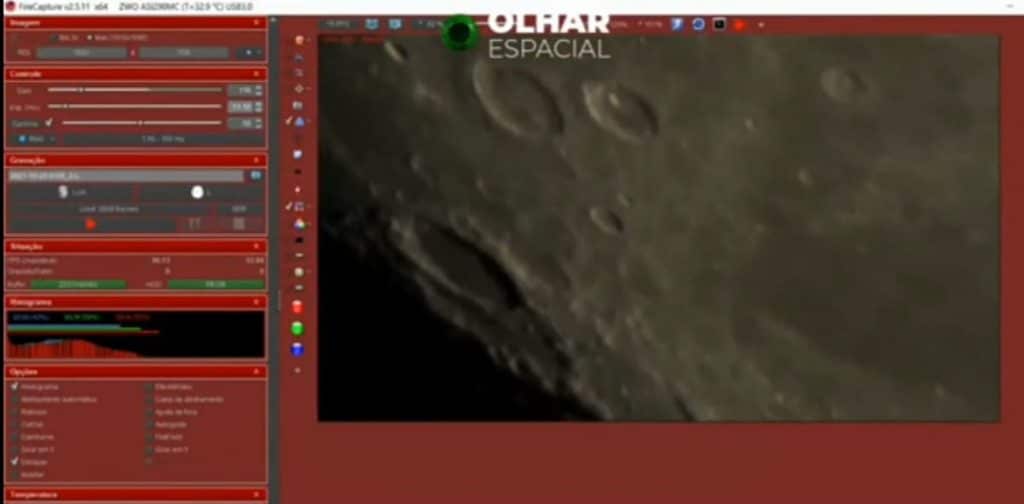Screen dimensions: 1024x504
Task: Click the green sphere filter icon
Action: [298, 328]
